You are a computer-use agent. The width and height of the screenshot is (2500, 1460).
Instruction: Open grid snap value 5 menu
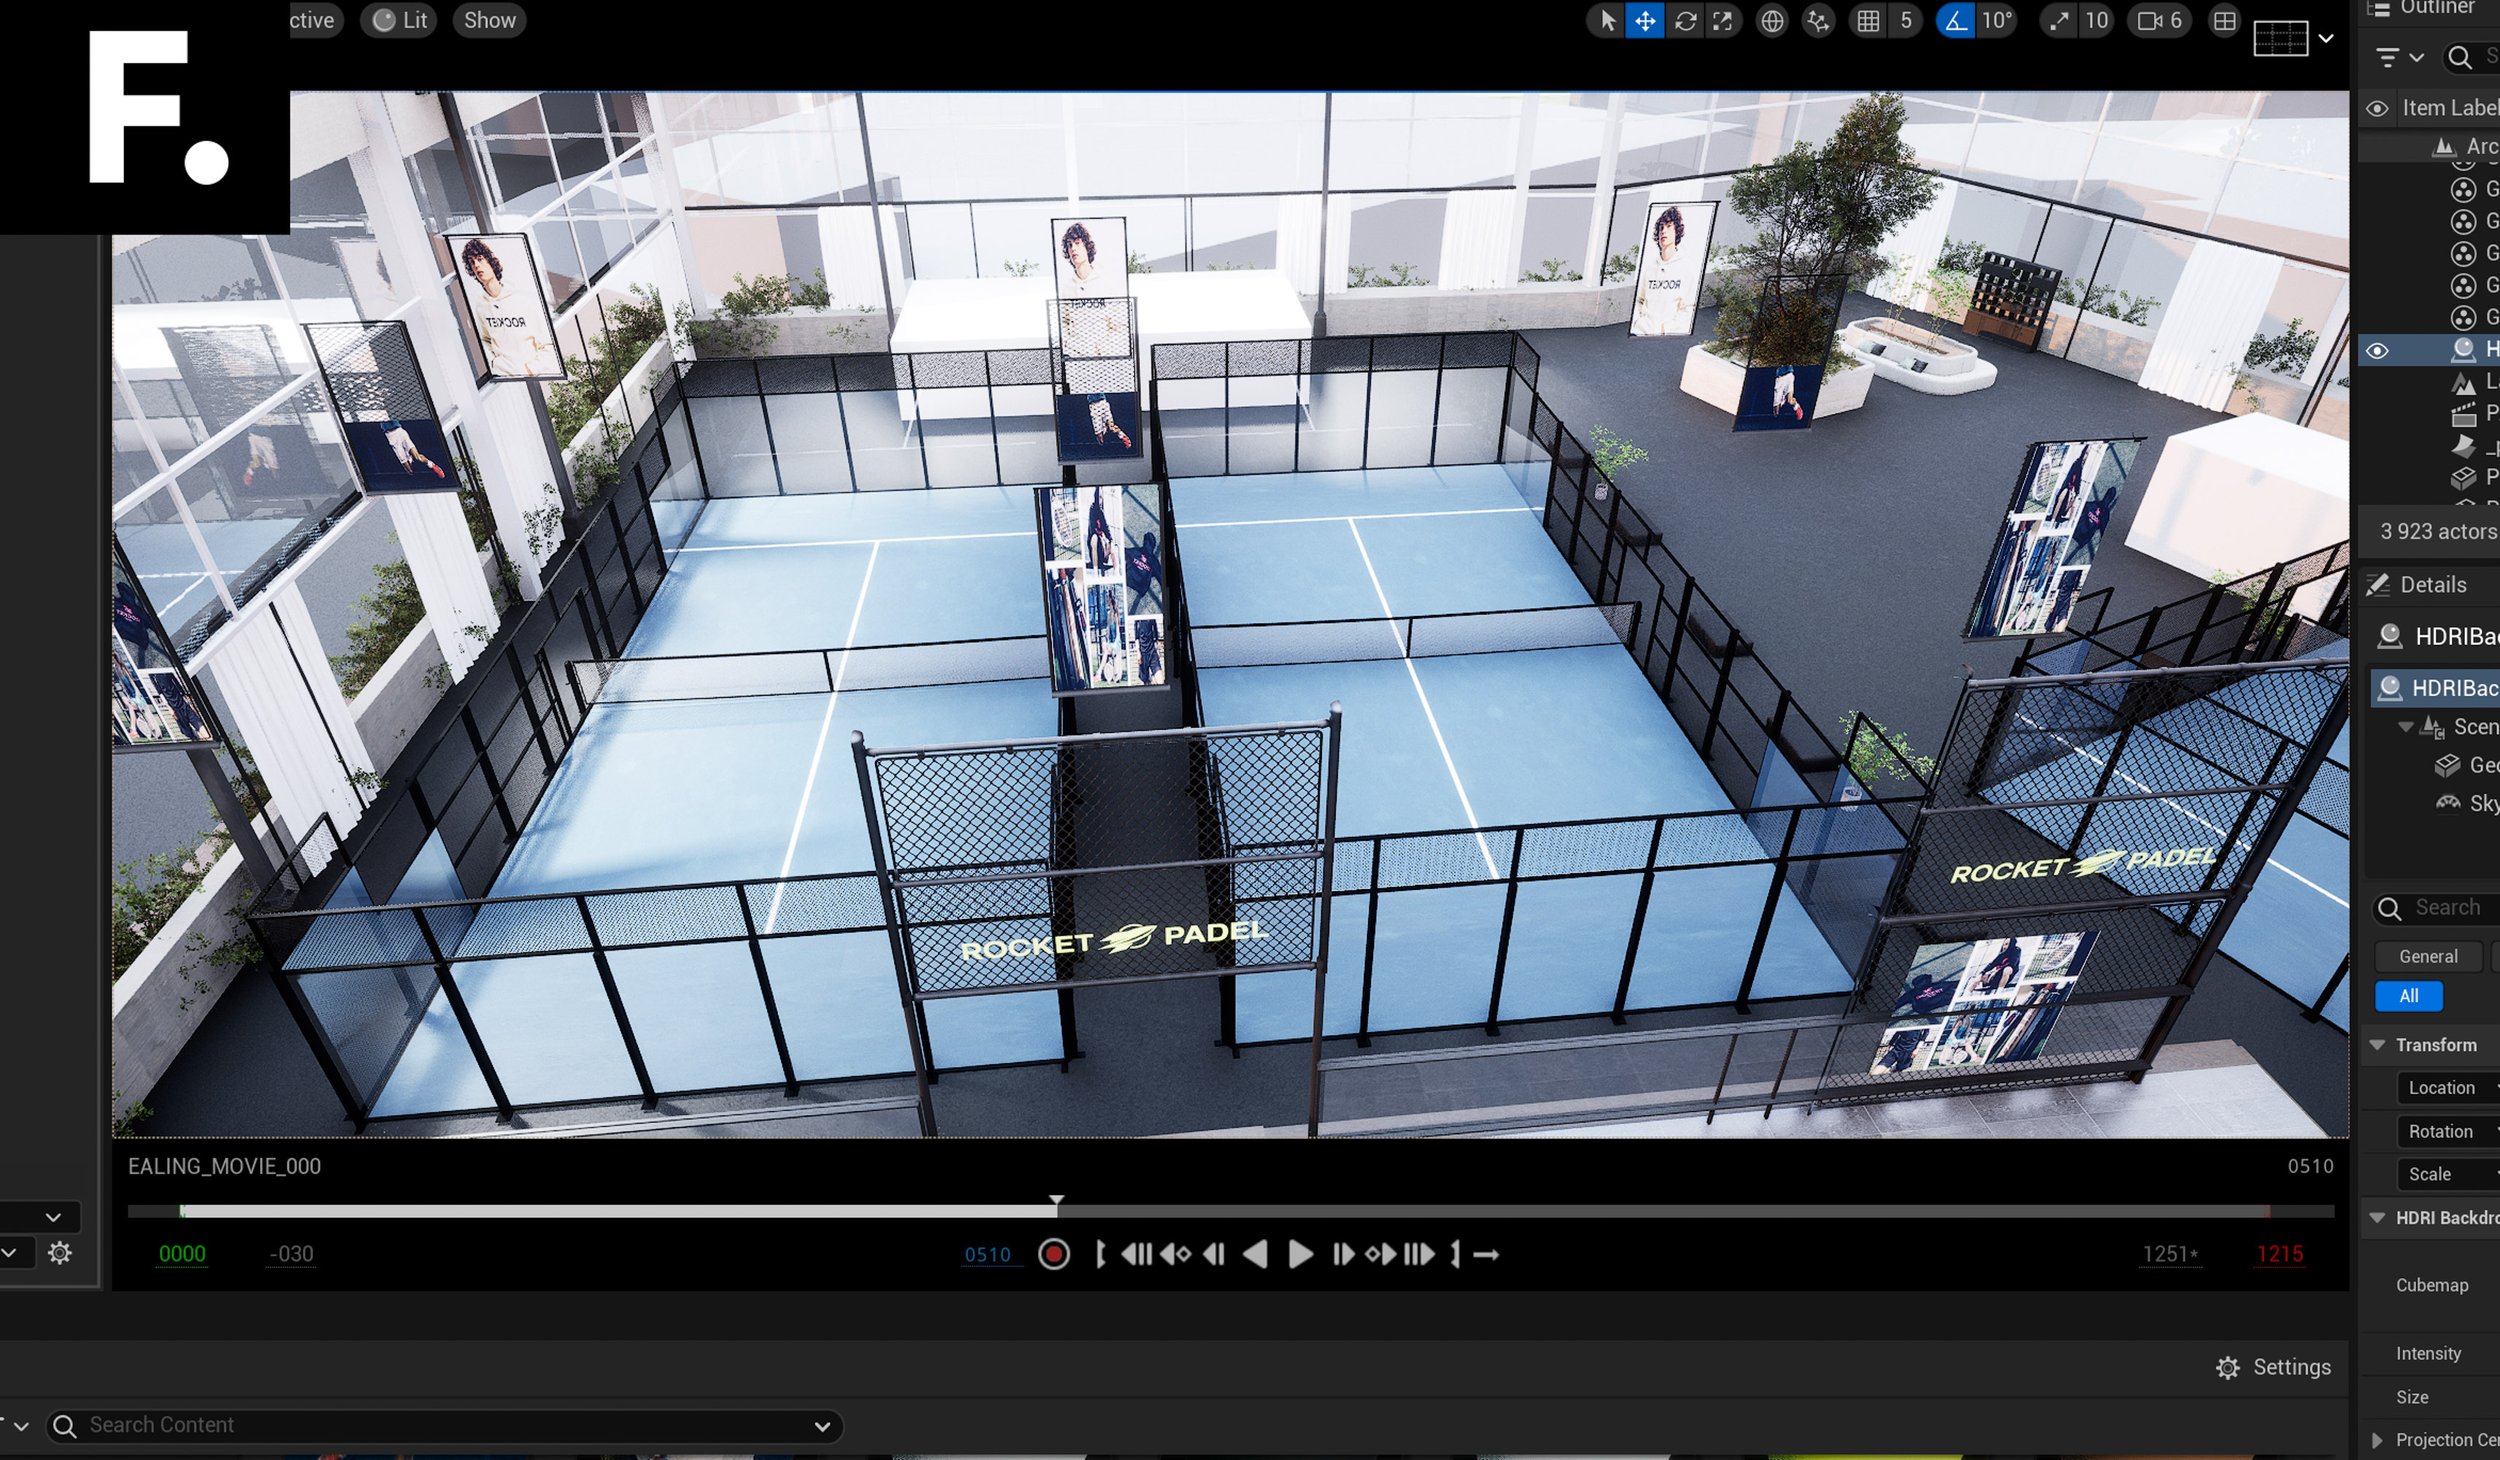1906,21
